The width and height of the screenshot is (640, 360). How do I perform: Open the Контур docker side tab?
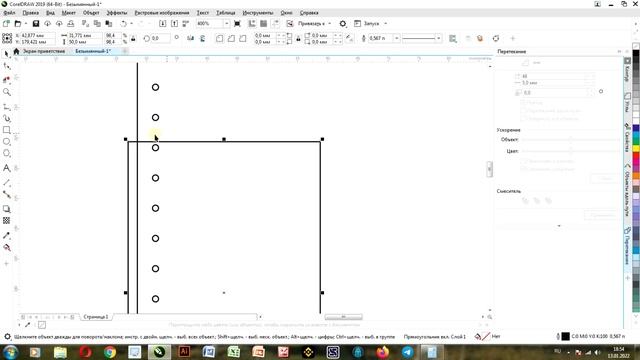tap(627, 70)
